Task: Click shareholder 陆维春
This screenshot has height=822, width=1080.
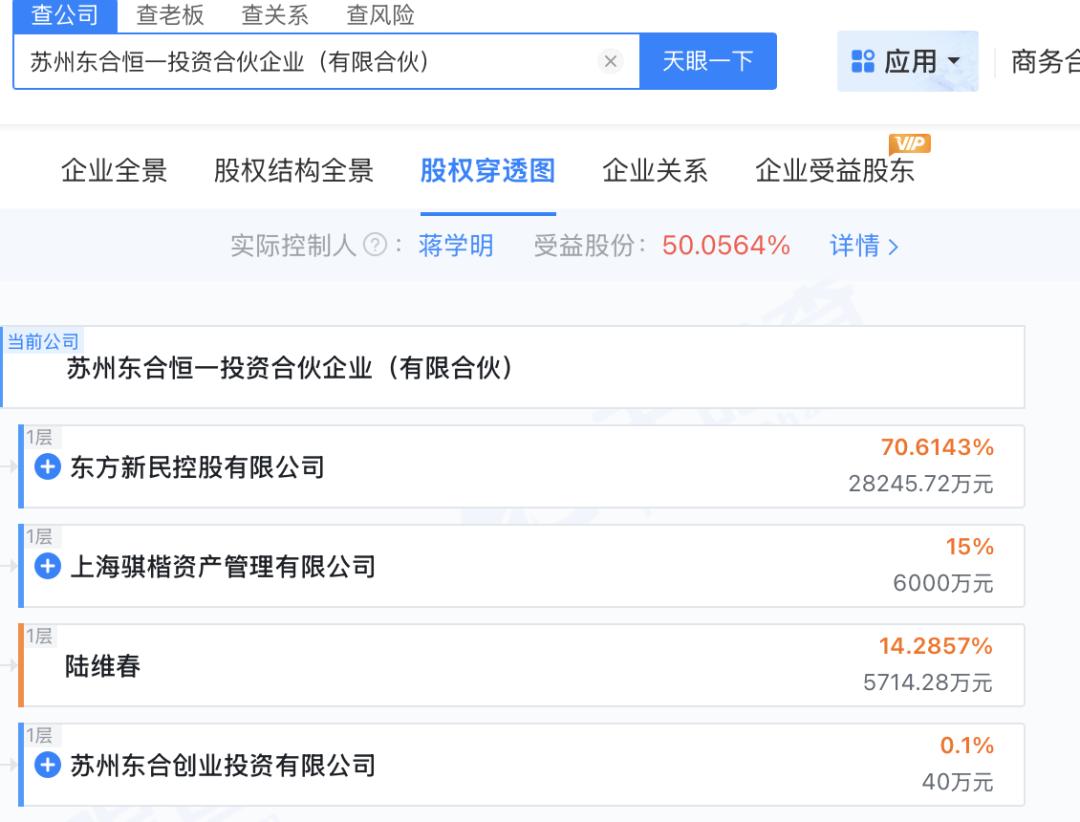Action: click(103, 666)
